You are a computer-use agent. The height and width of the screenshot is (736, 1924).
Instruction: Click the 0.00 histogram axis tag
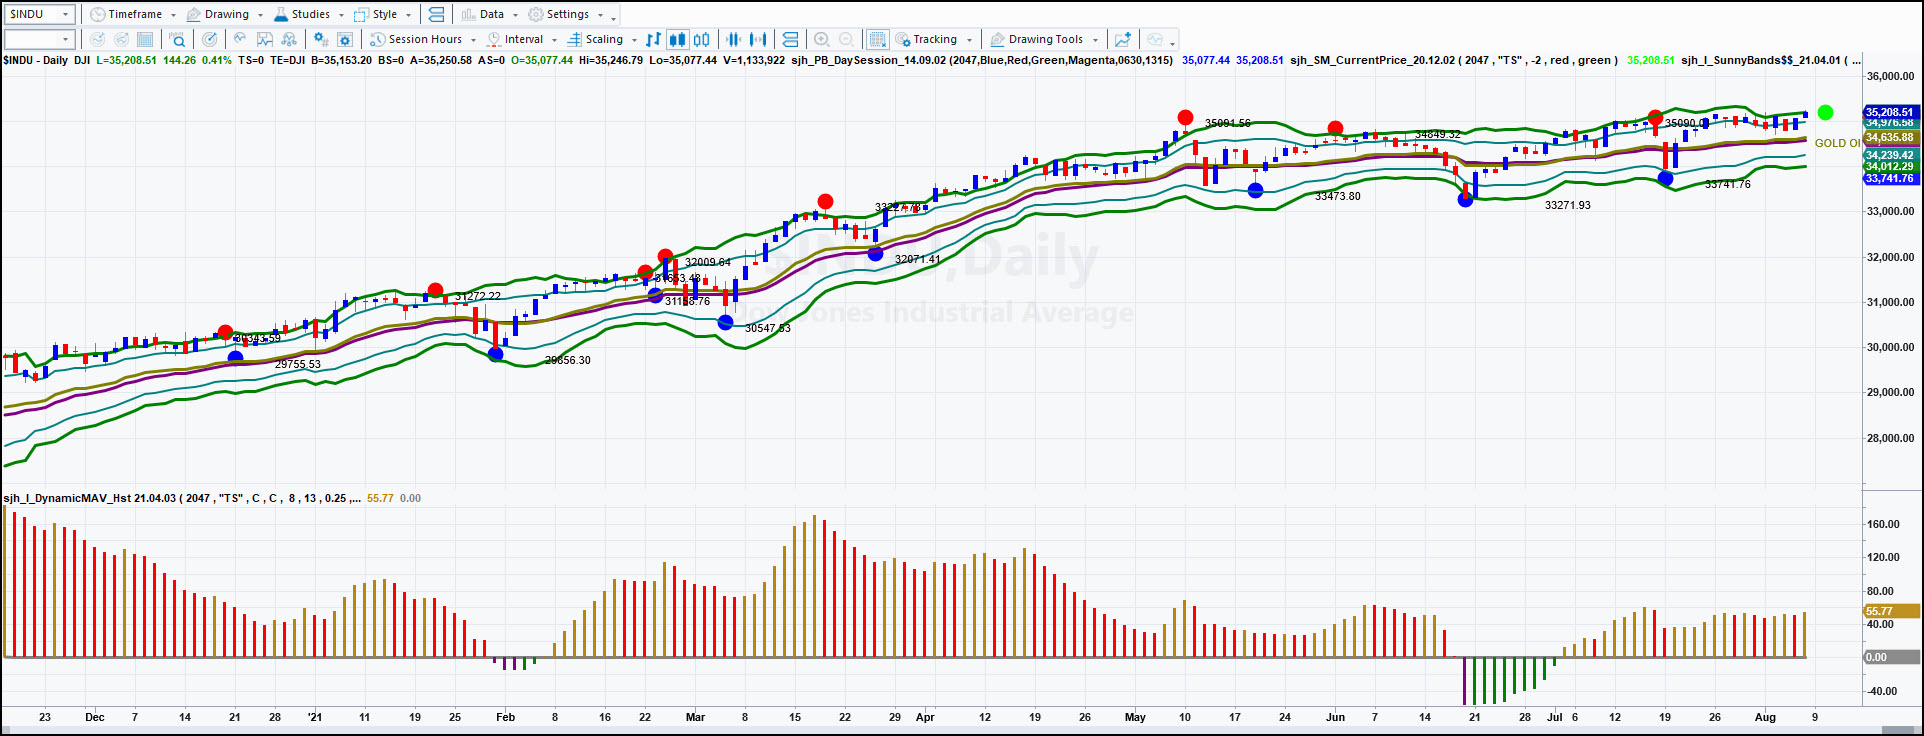coord(1890,657)
